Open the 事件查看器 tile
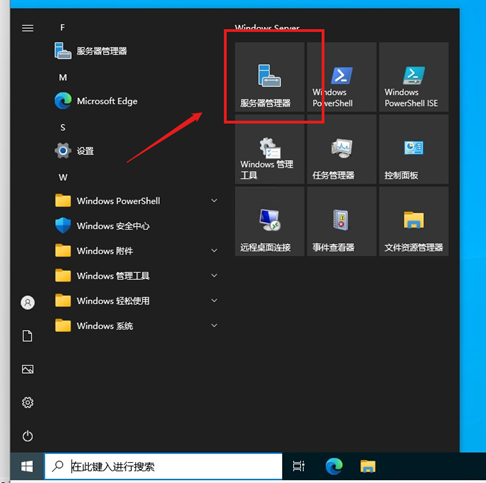This screenshot has width=486, height=483. (x=342, y=221)
